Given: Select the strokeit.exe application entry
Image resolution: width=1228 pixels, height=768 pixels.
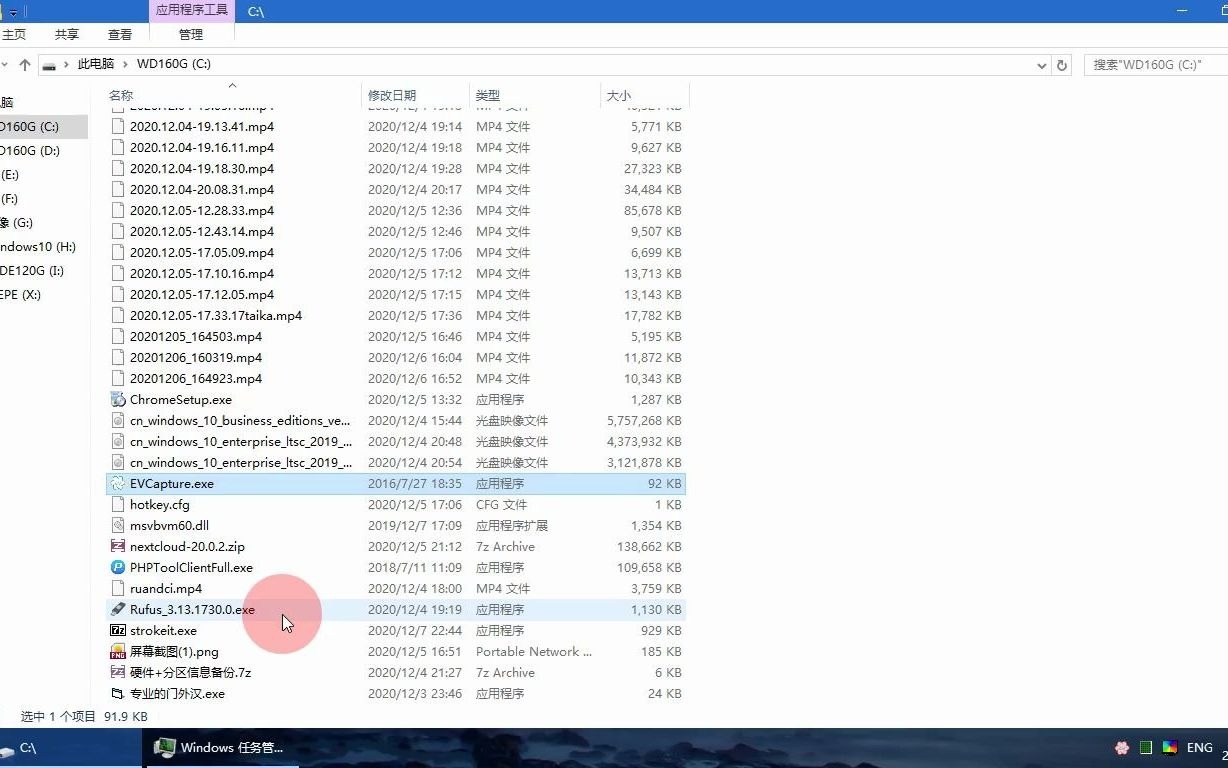Looking at the screenshot, I should [x=165, y=630].
